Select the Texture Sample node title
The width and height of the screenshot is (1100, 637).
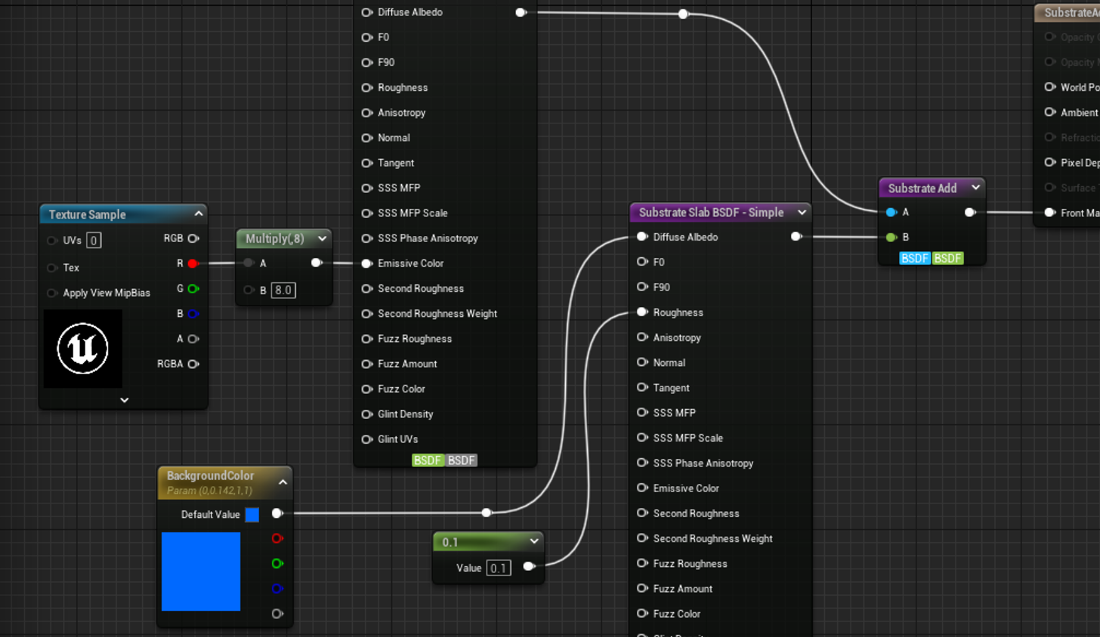(x=87, y=215)
